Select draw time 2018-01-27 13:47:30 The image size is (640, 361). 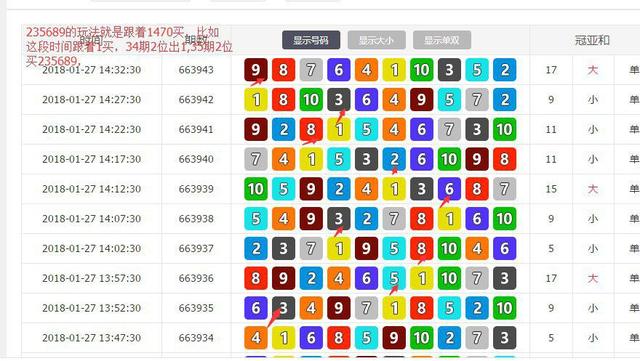point(91,338)
